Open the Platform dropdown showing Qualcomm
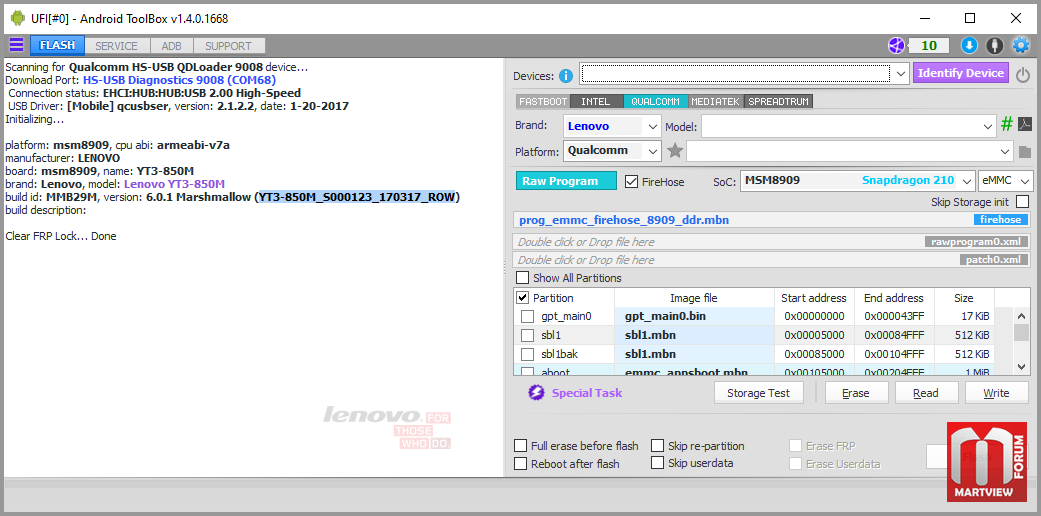This screenshot has width=1041, height=516. pyautogui.click(x=653, y=151)
